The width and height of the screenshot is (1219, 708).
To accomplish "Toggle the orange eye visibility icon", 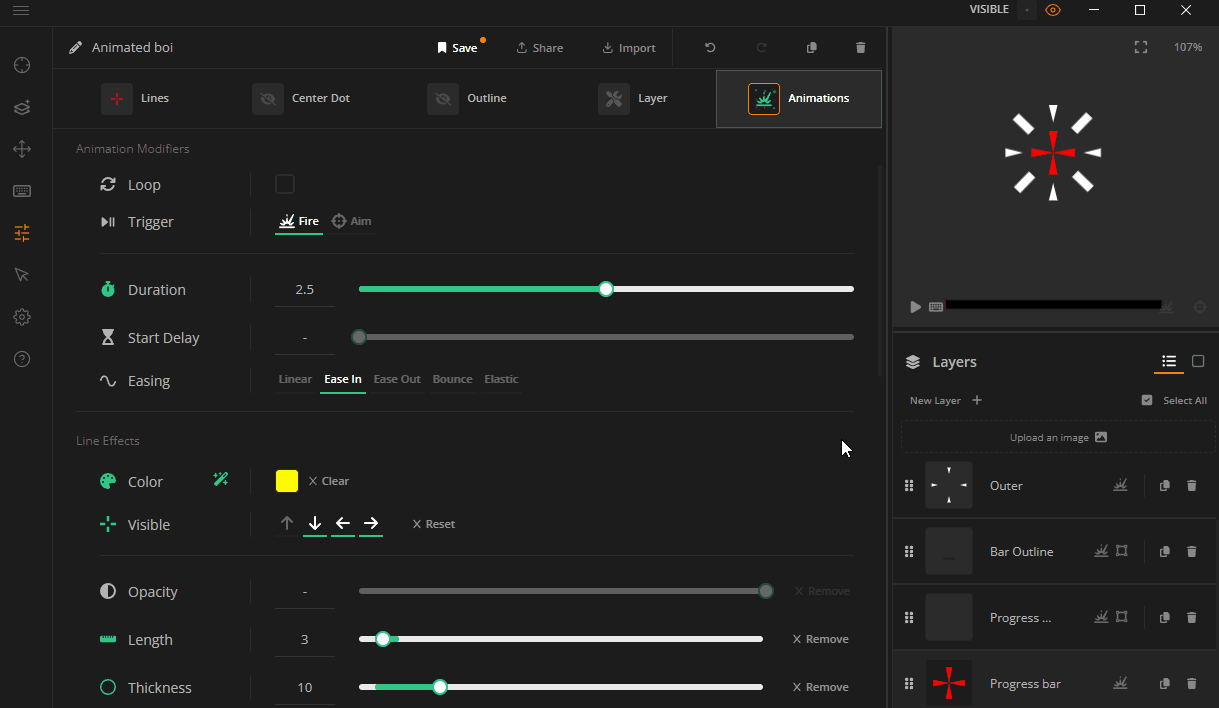I will [1053, 10].
